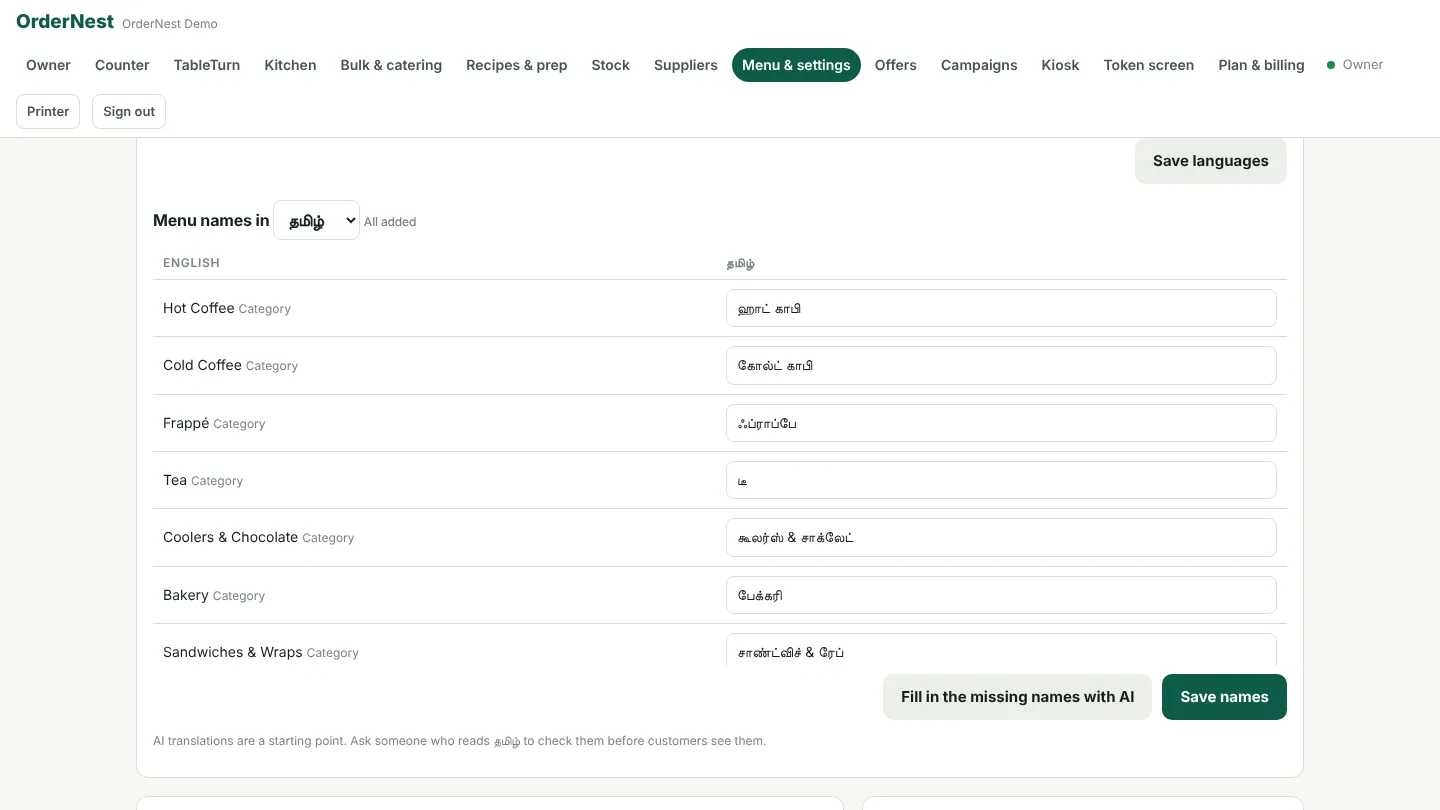Open Plan & billing tab
The height and width of the screenshot is (810, 1440).
1261,65
